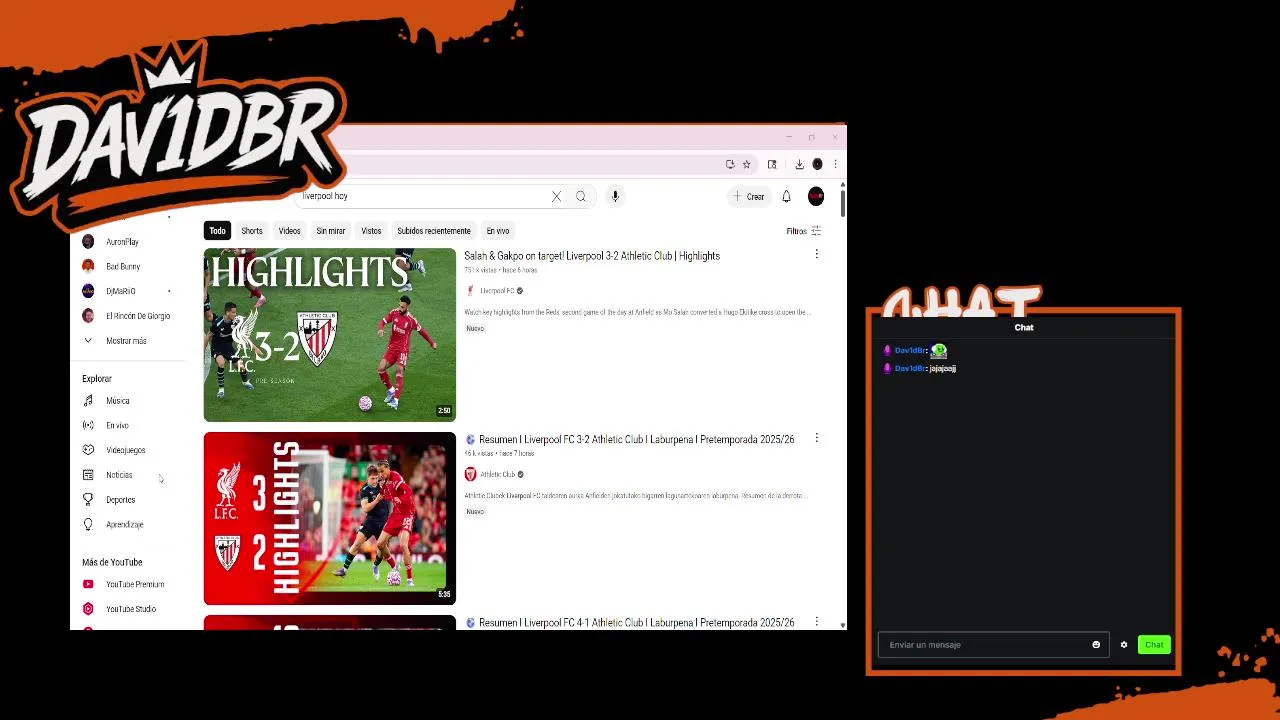The height and width of the screenshot is (720, 1280).
Task: Open the emoji picker in chat box
Action: [x=1096, y=645]
